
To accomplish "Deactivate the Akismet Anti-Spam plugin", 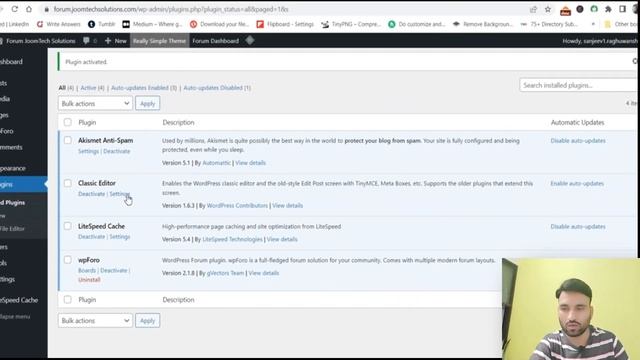I will pos(117,151).
